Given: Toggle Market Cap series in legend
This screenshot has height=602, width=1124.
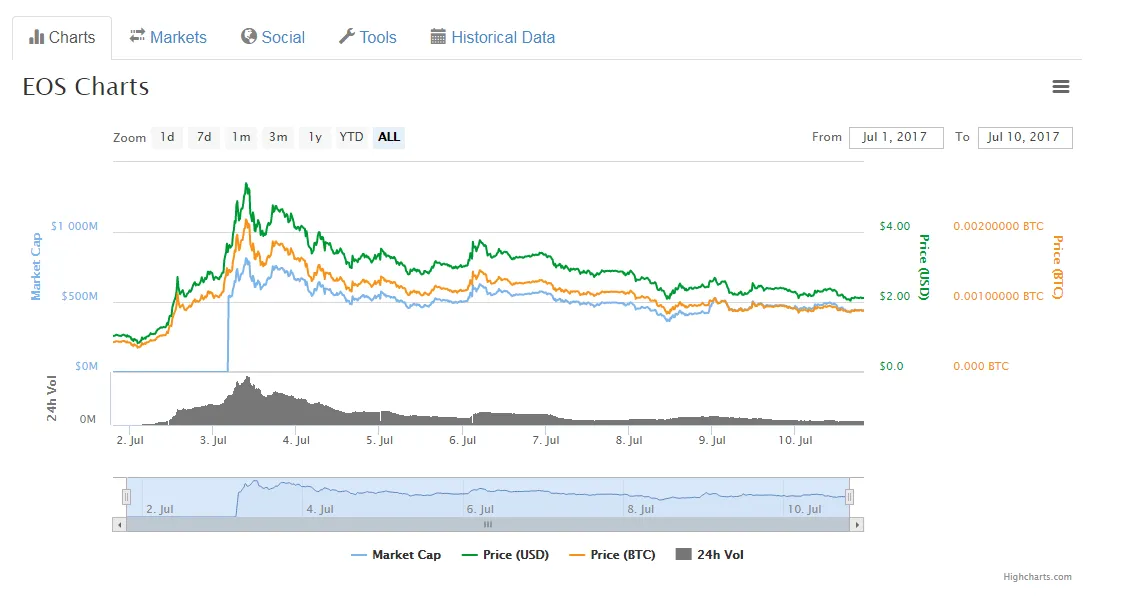Looking at the screenshot, I should (x=396, y=555).
